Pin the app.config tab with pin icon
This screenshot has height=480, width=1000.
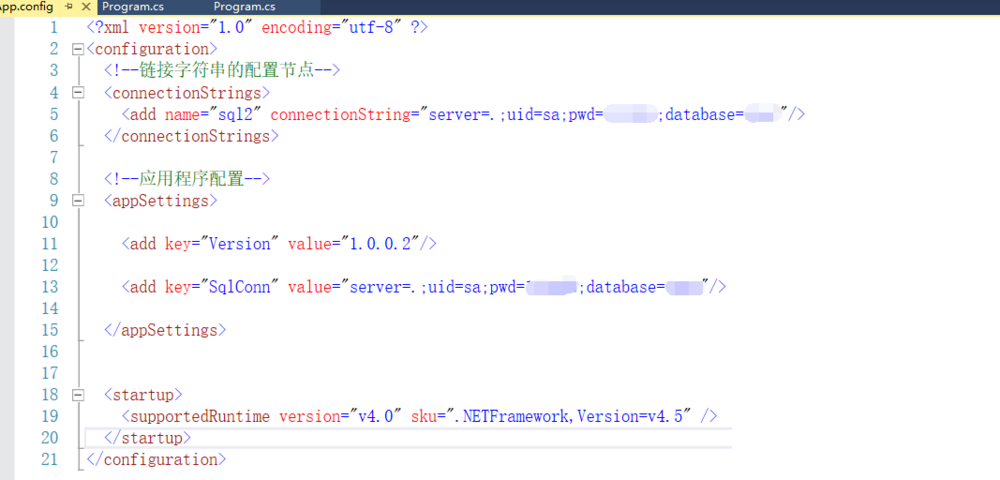(68, 6)
